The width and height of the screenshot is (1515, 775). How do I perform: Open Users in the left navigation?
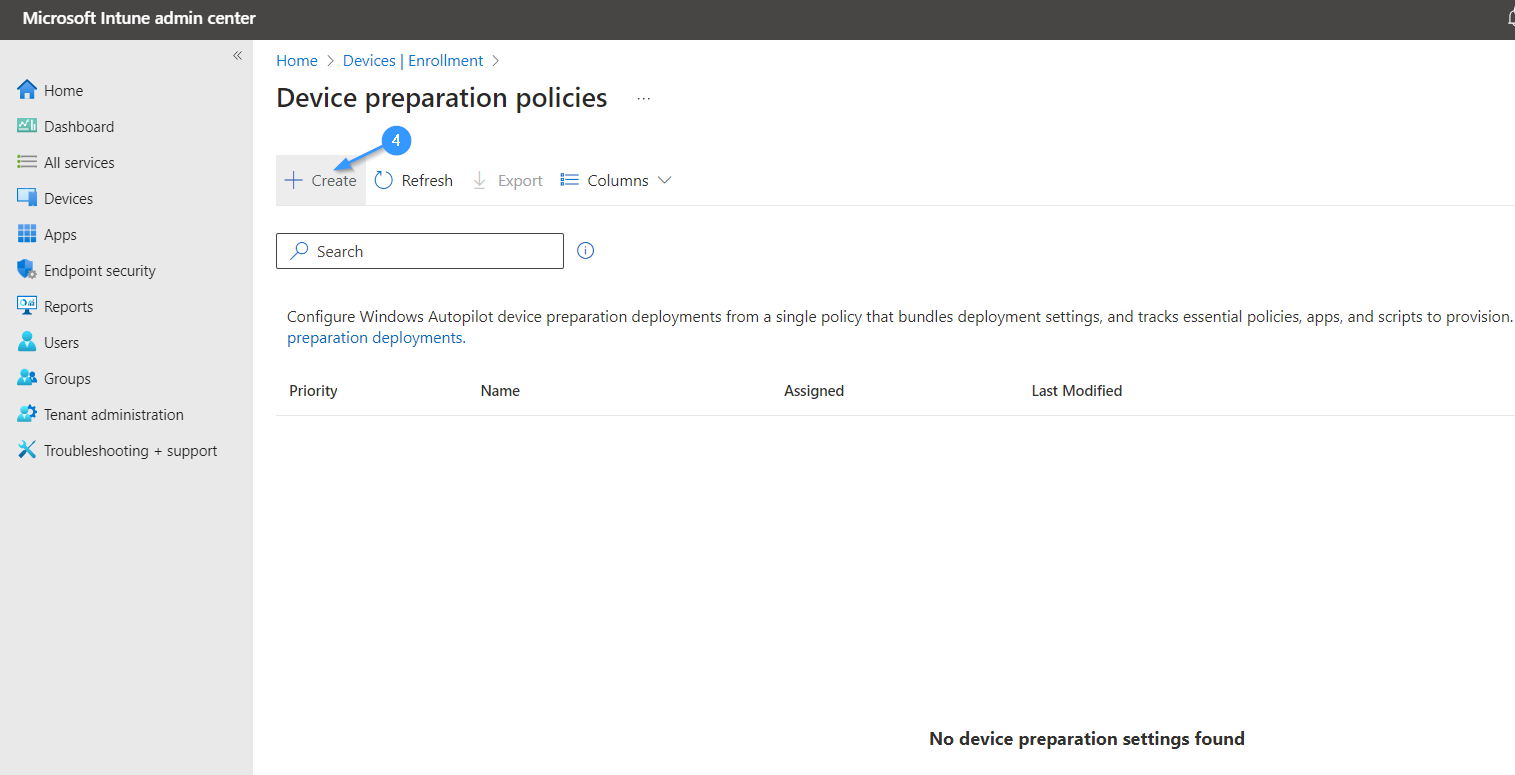61,342
